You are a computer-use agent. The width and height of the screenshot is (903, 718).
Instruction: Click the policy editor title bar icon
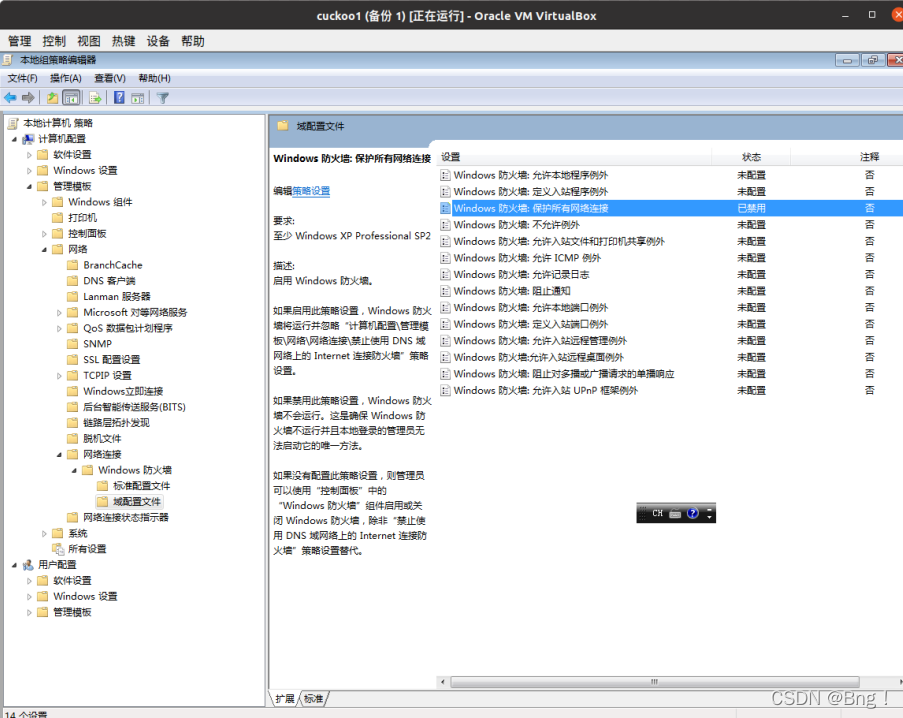click(7, 60)
